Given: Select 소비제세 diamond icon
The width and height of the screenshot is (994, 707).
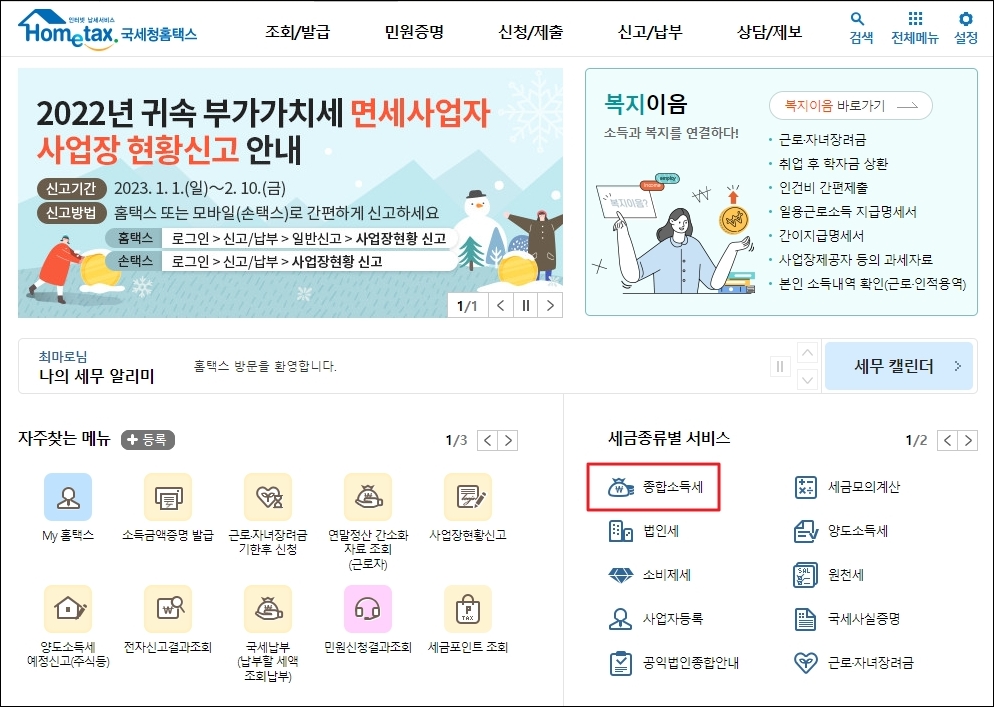Looking at the screenshot, I should click(621, 575).
